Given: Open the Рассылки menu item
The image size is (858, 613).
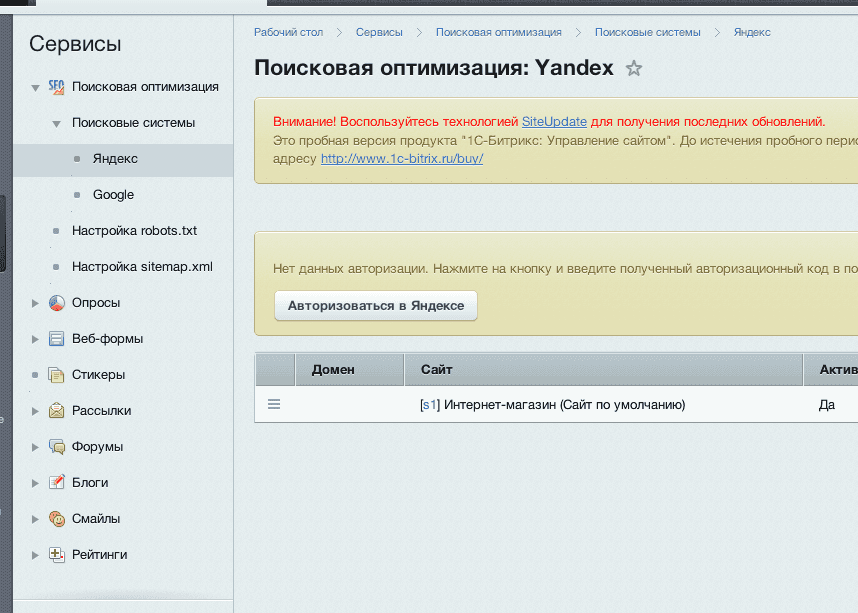Looking at the screenshot, I should (101, 410).
